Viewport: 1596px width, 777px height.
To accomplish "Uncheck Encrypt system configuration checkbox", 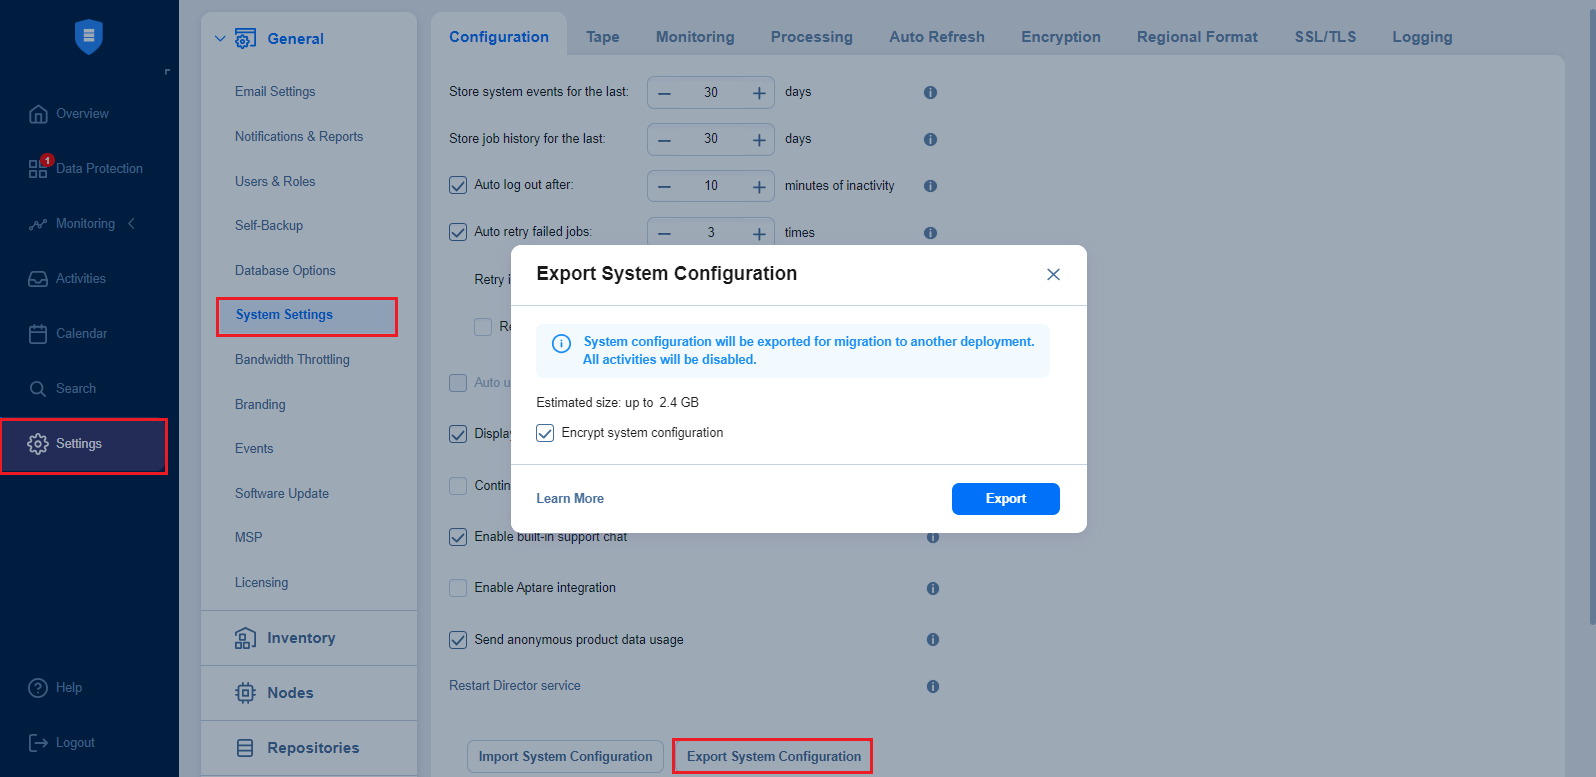I will click(x=545, y=433).
